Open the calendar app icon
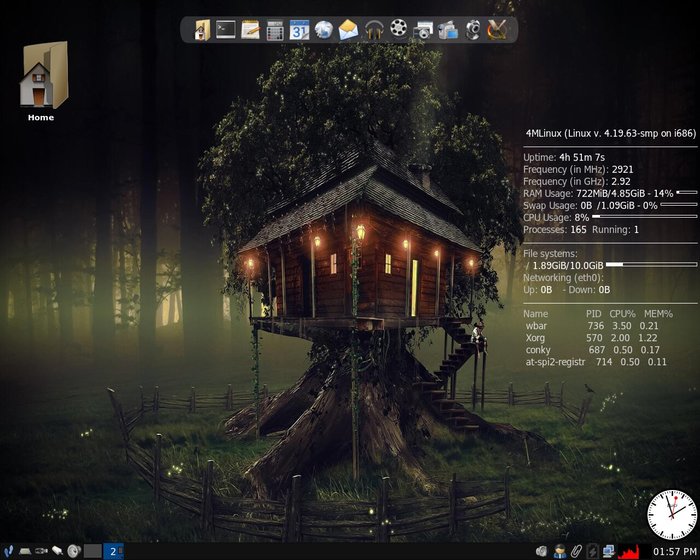 point(299,30)
